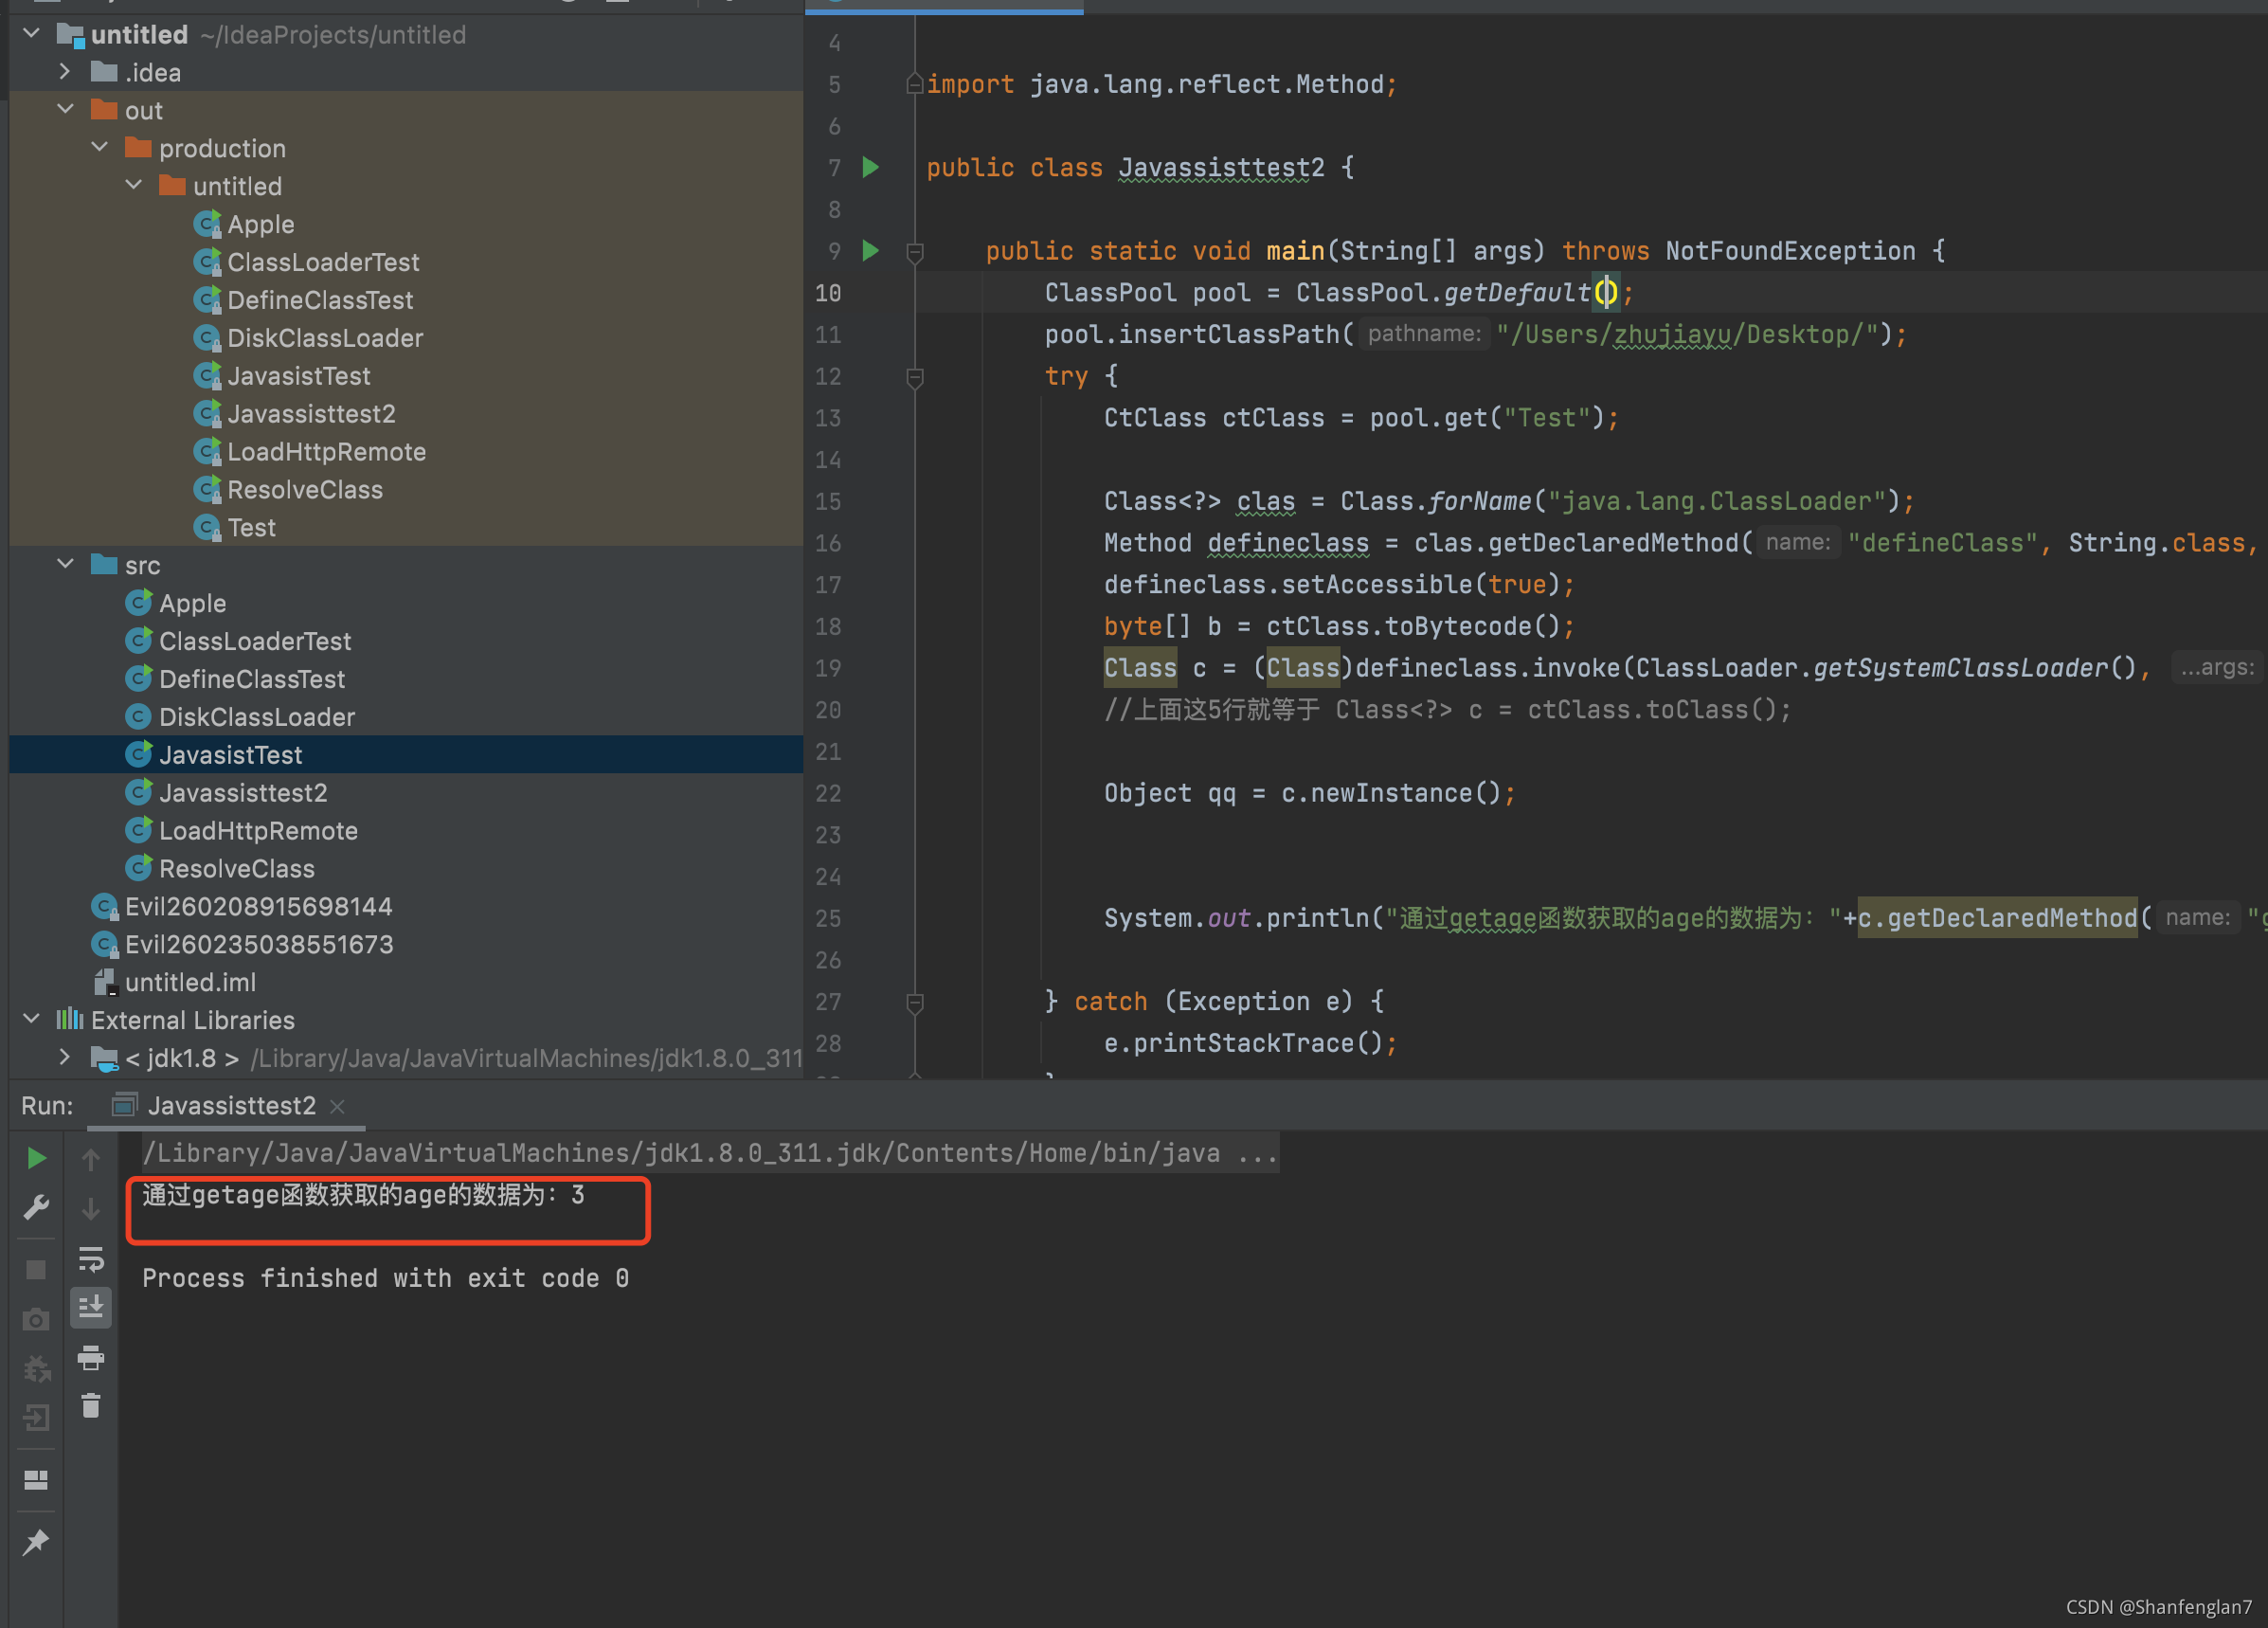
Task: Expand the jdk1.8 library node
Action: tap(66, 1058)
